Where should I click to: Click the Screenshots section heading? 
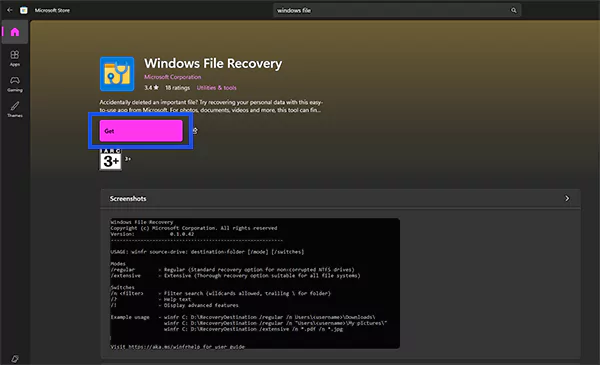point(128,199)
